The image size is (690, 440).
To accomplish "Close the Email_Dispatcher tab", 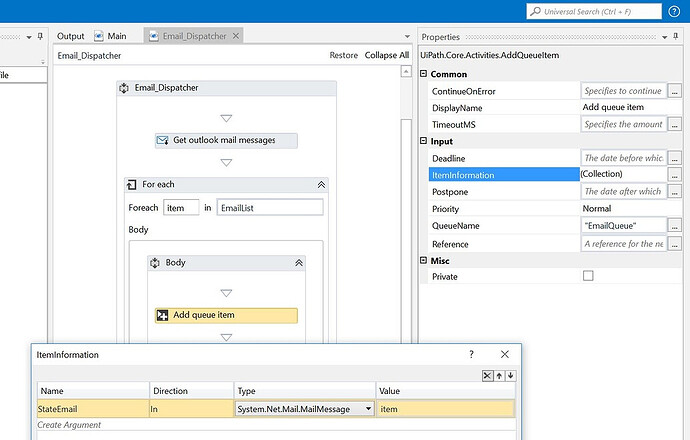I will tap(236, 36).
